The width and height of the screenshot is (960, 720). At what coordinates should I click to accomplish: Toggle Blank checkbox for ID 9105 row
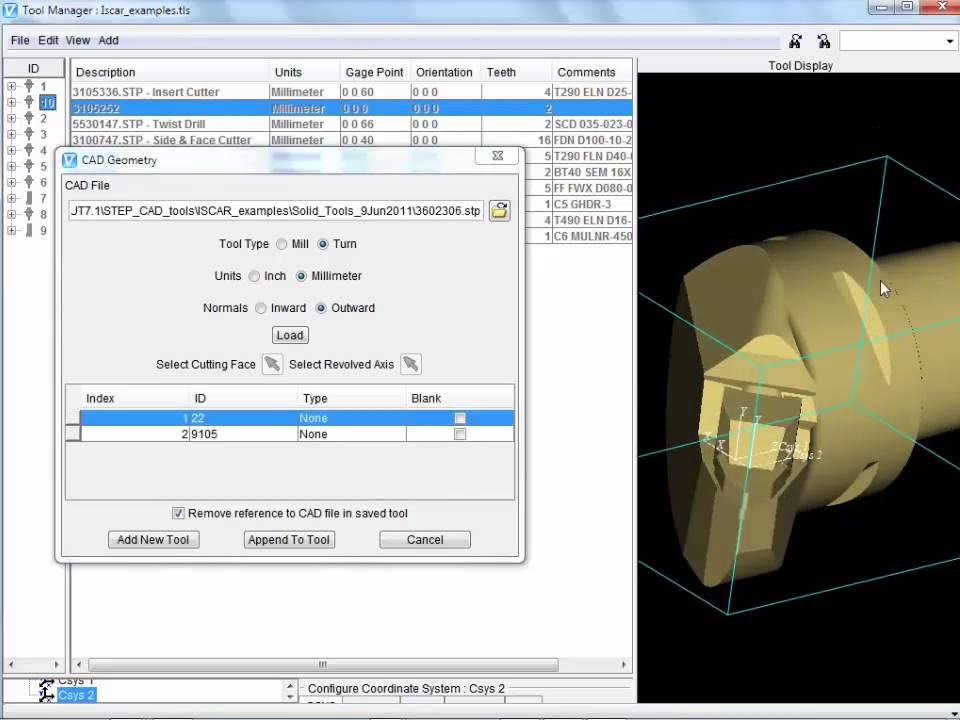pyautogui.click(x=460, y=434)
